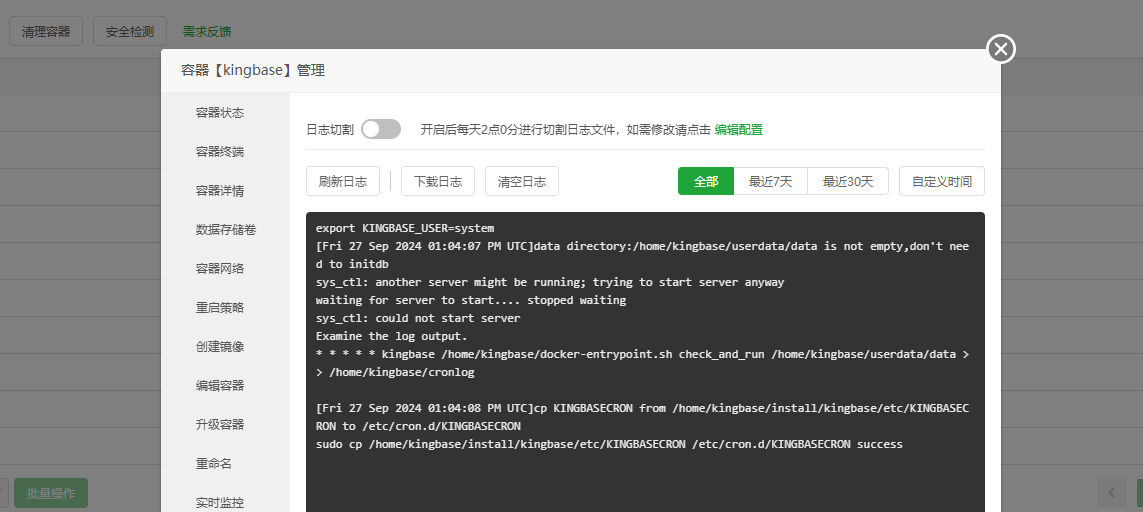The height and width of the screenshot is (512, 1143).
Task: Close the kingbase container management dialog
Action: [1001, 49]
